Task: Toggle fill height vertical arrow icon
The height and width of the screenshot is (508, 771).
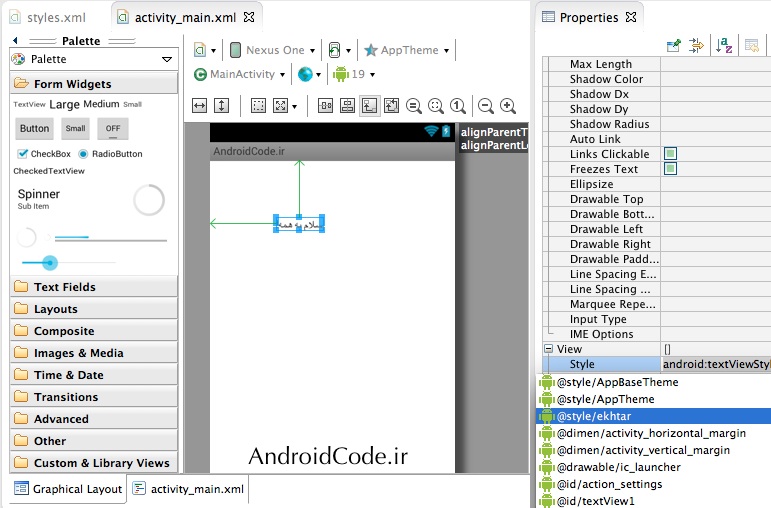Action: 221,106
